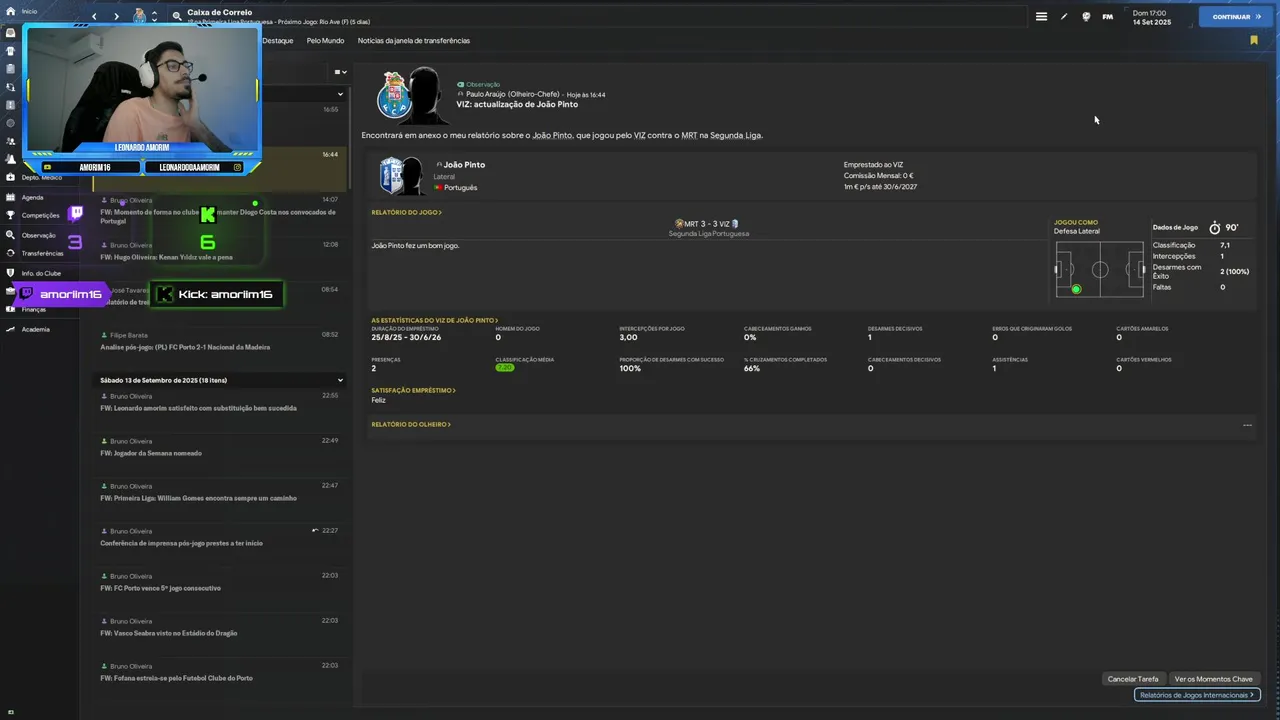This screenshot has height=720, width=1280.
Task: Collapse Sábado 13 de Setembro group
Action: tap(340, 380)
